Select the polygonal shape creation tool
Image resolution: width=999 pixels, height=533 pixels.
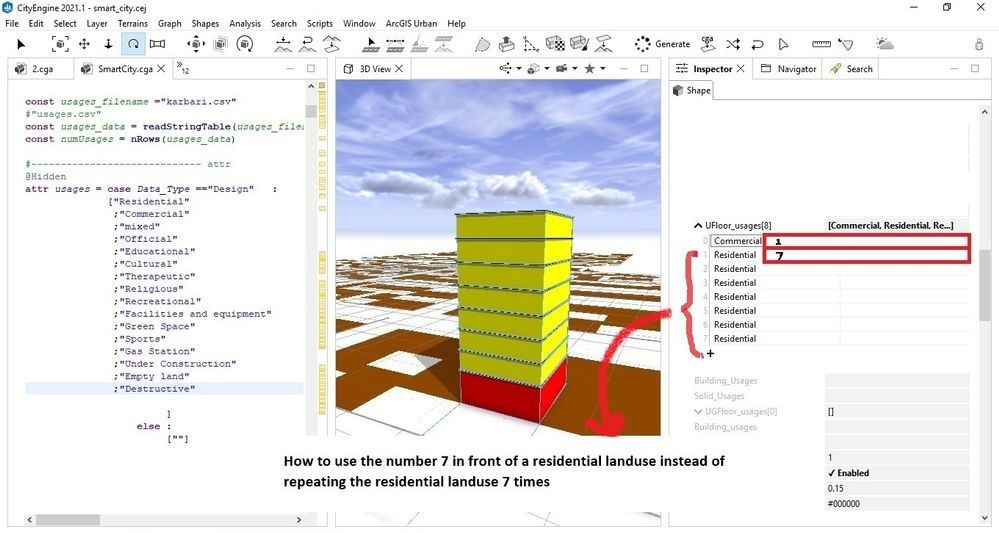tap(482, 44)
